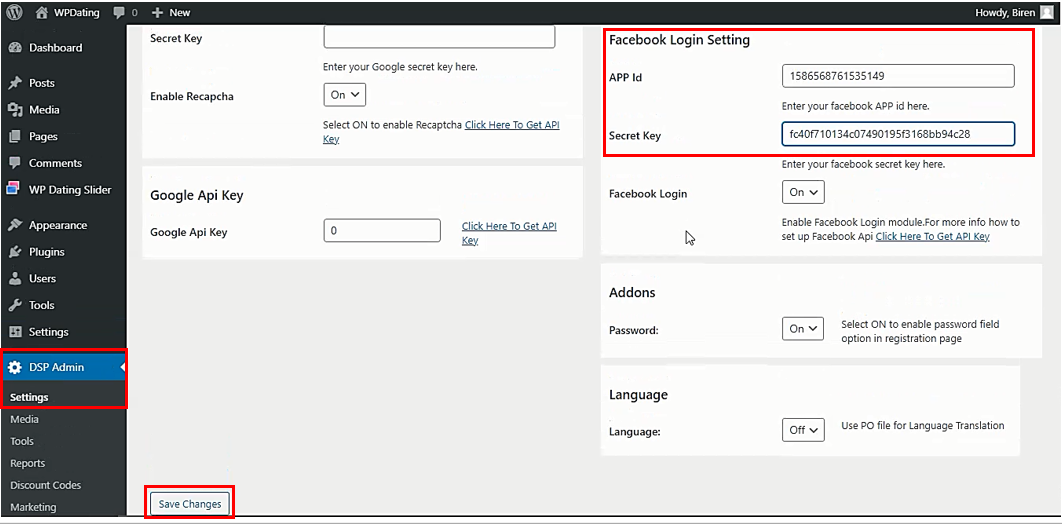
Task: Click 'Use PO file for Language Translation' text
Action: coord(922,425)
